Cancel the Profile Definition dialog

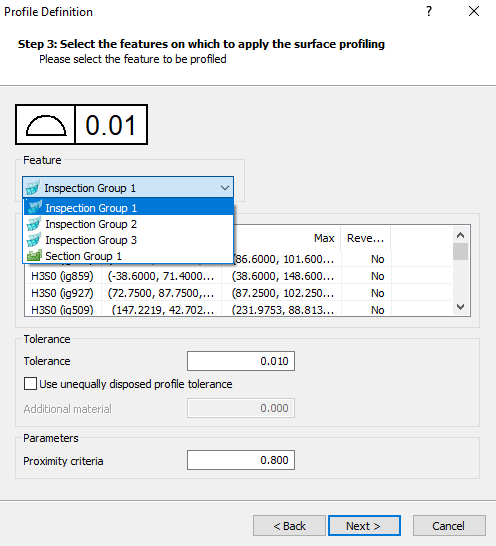point(449,525)
